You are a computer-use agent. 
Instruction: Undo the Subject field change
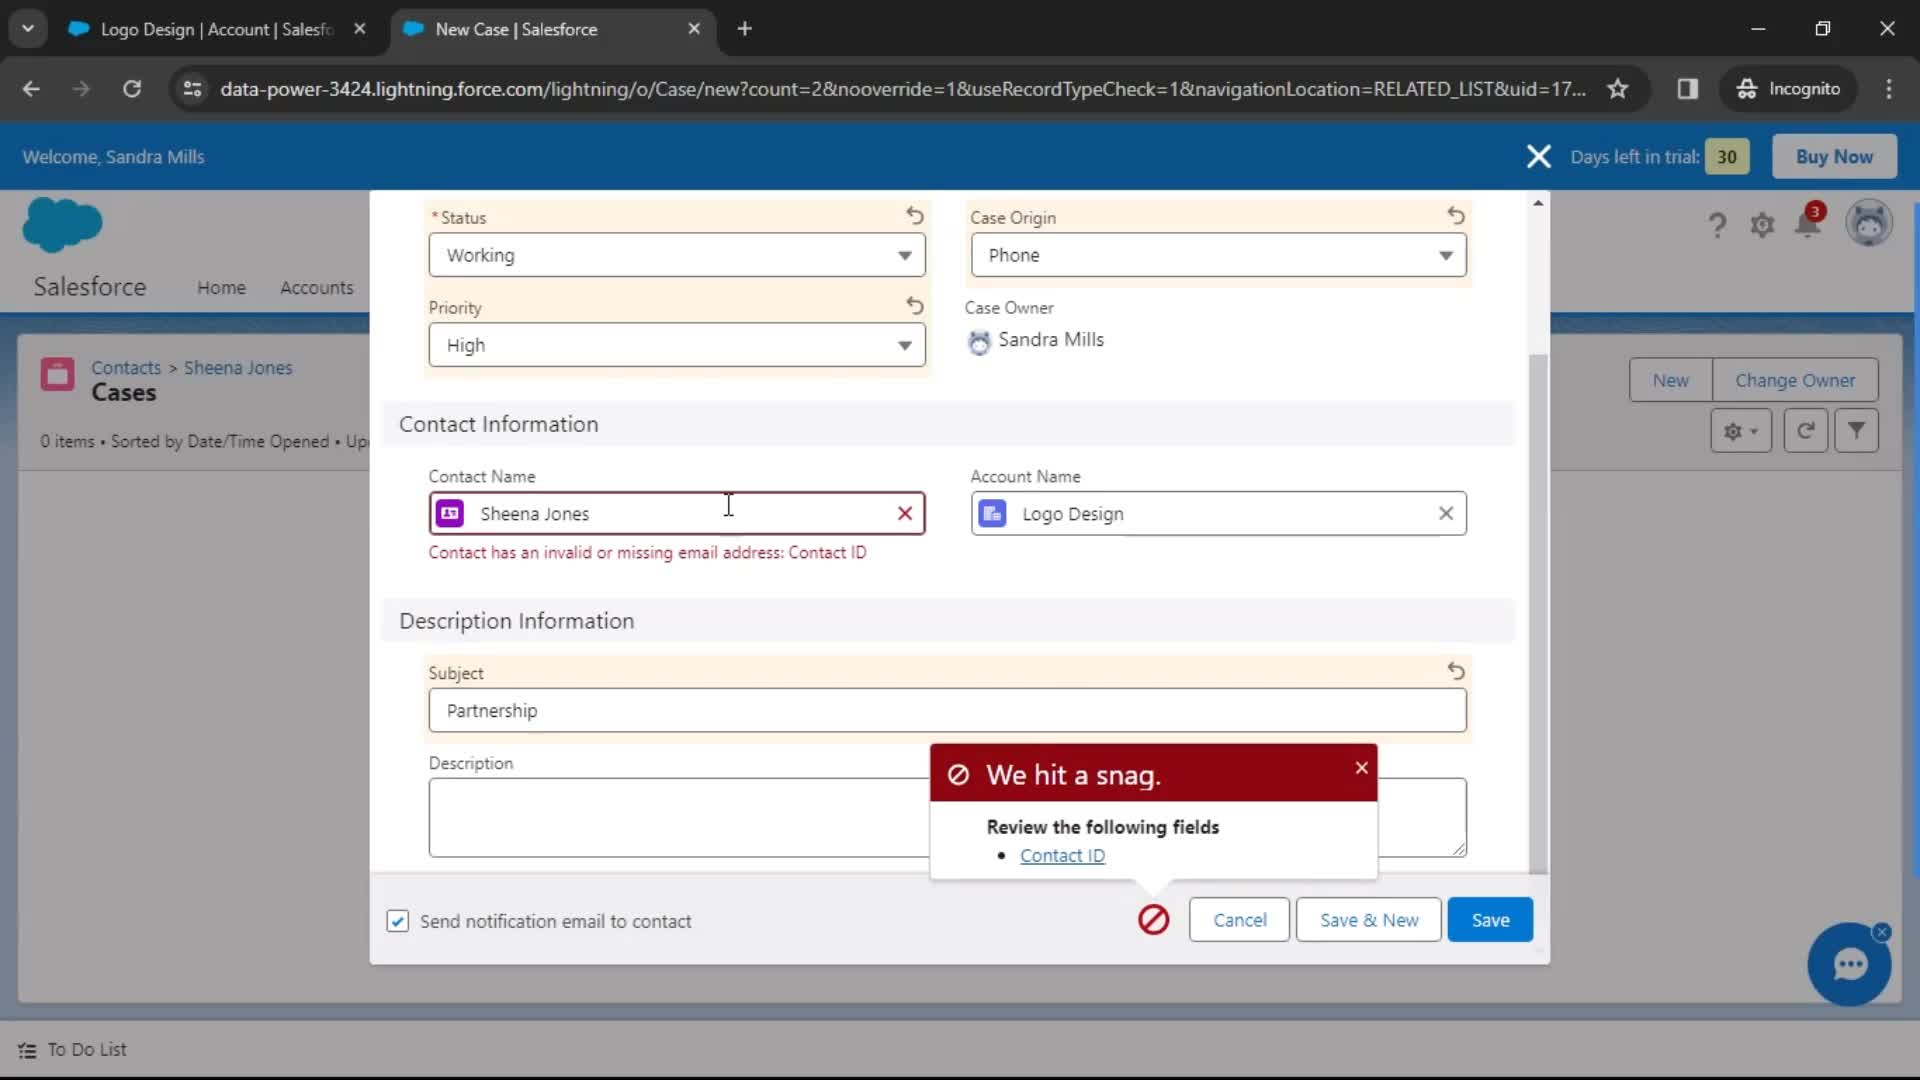click(x=1456, y=671)
